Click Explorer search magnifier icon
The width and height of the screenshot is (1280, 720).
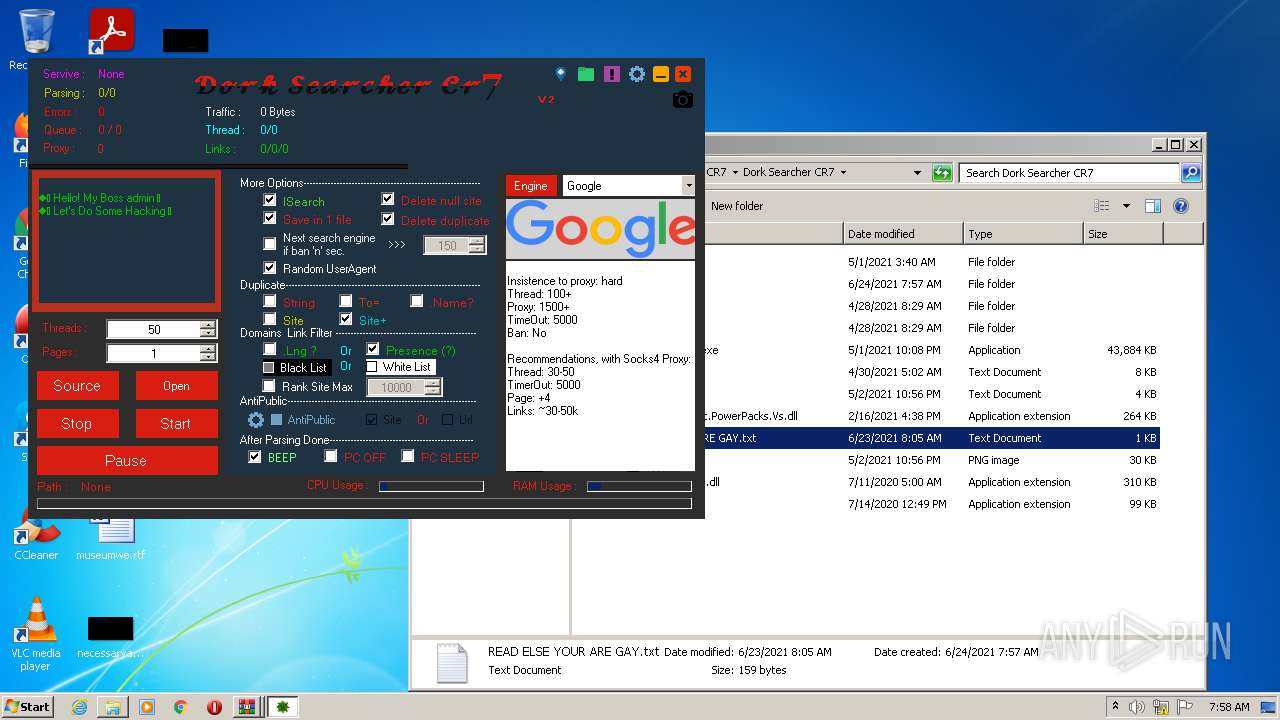[x=1190, y=173]
